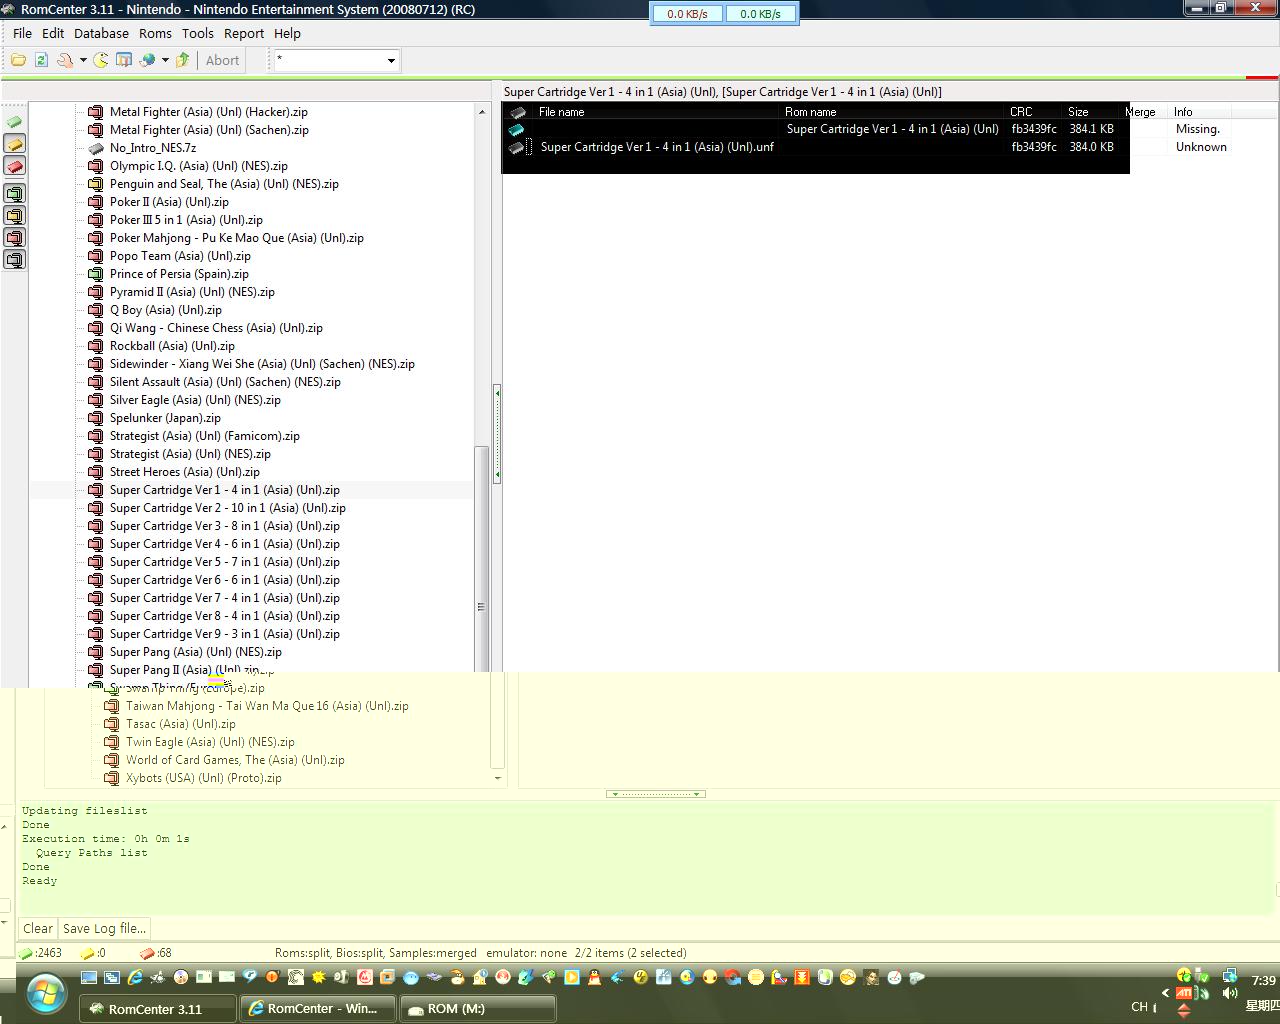
Task: Click the Show Desktop quick launch icon
Action: (x=89, y=977)
